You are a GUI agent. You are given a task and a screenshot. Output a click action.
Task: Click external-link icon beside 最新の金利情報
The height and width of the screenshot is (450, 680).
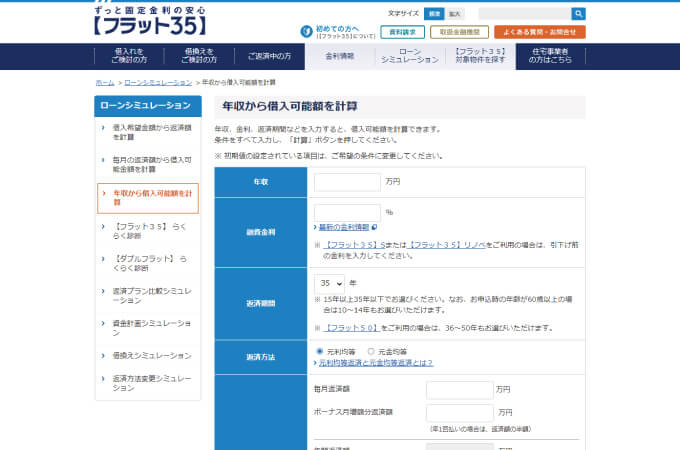point(374,227)
